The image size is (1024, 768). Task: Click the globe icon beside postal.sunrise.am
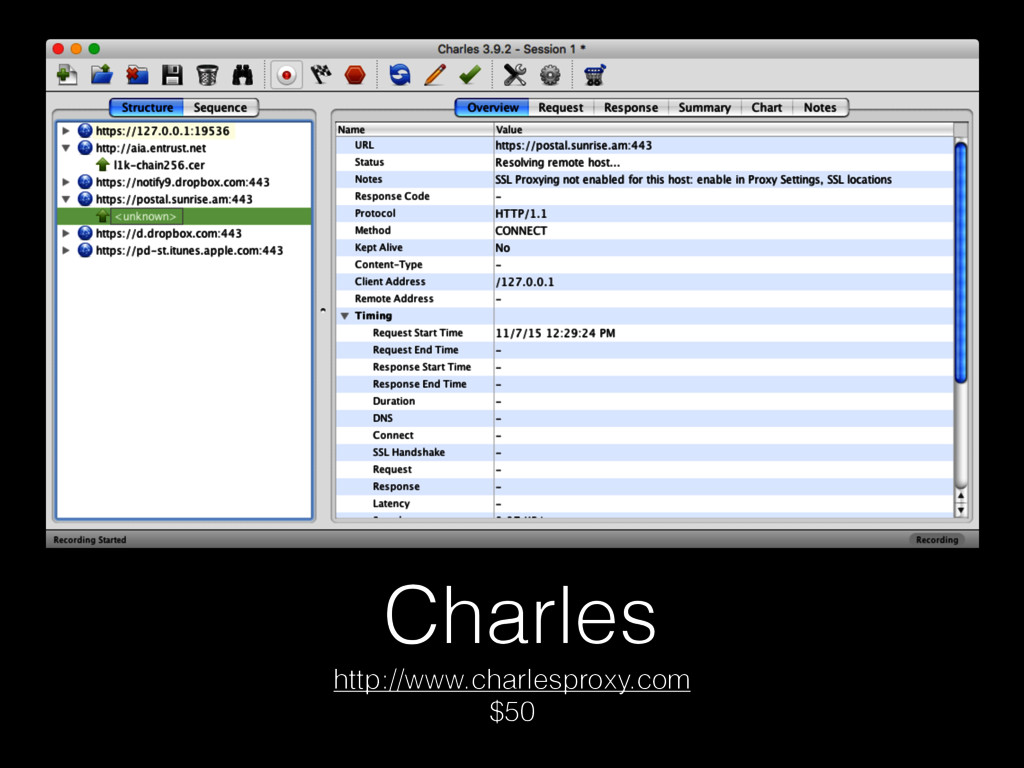point(85,199)
